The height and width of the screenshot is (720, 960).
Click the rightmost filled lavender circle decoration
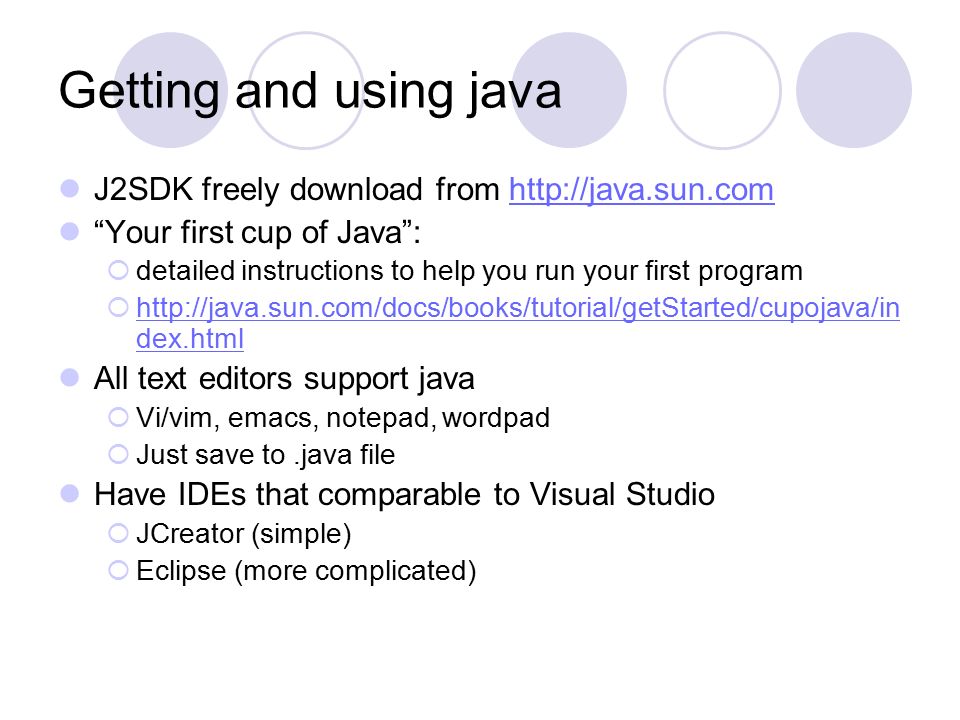tap(854, 90)
